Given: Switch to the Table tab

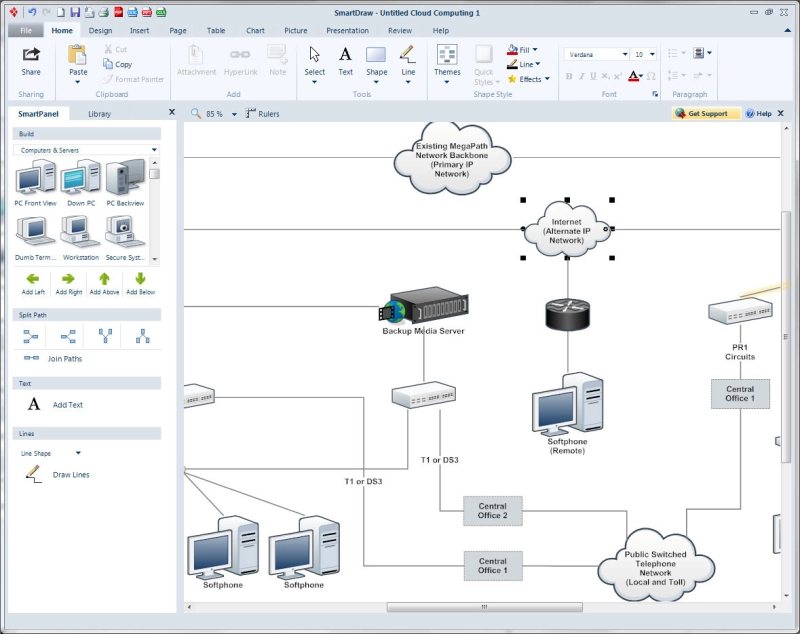Looking at the screenshot, I should tap(216, 31).
